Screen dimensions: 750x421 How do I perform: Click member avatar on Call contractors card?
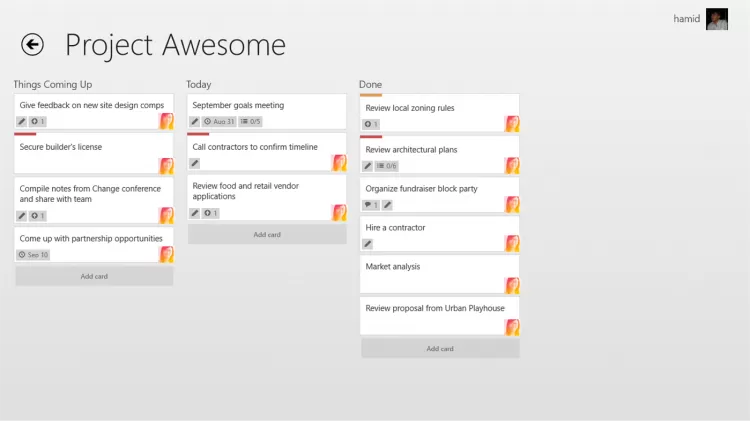pyautogui.click(x=339, y=163)
